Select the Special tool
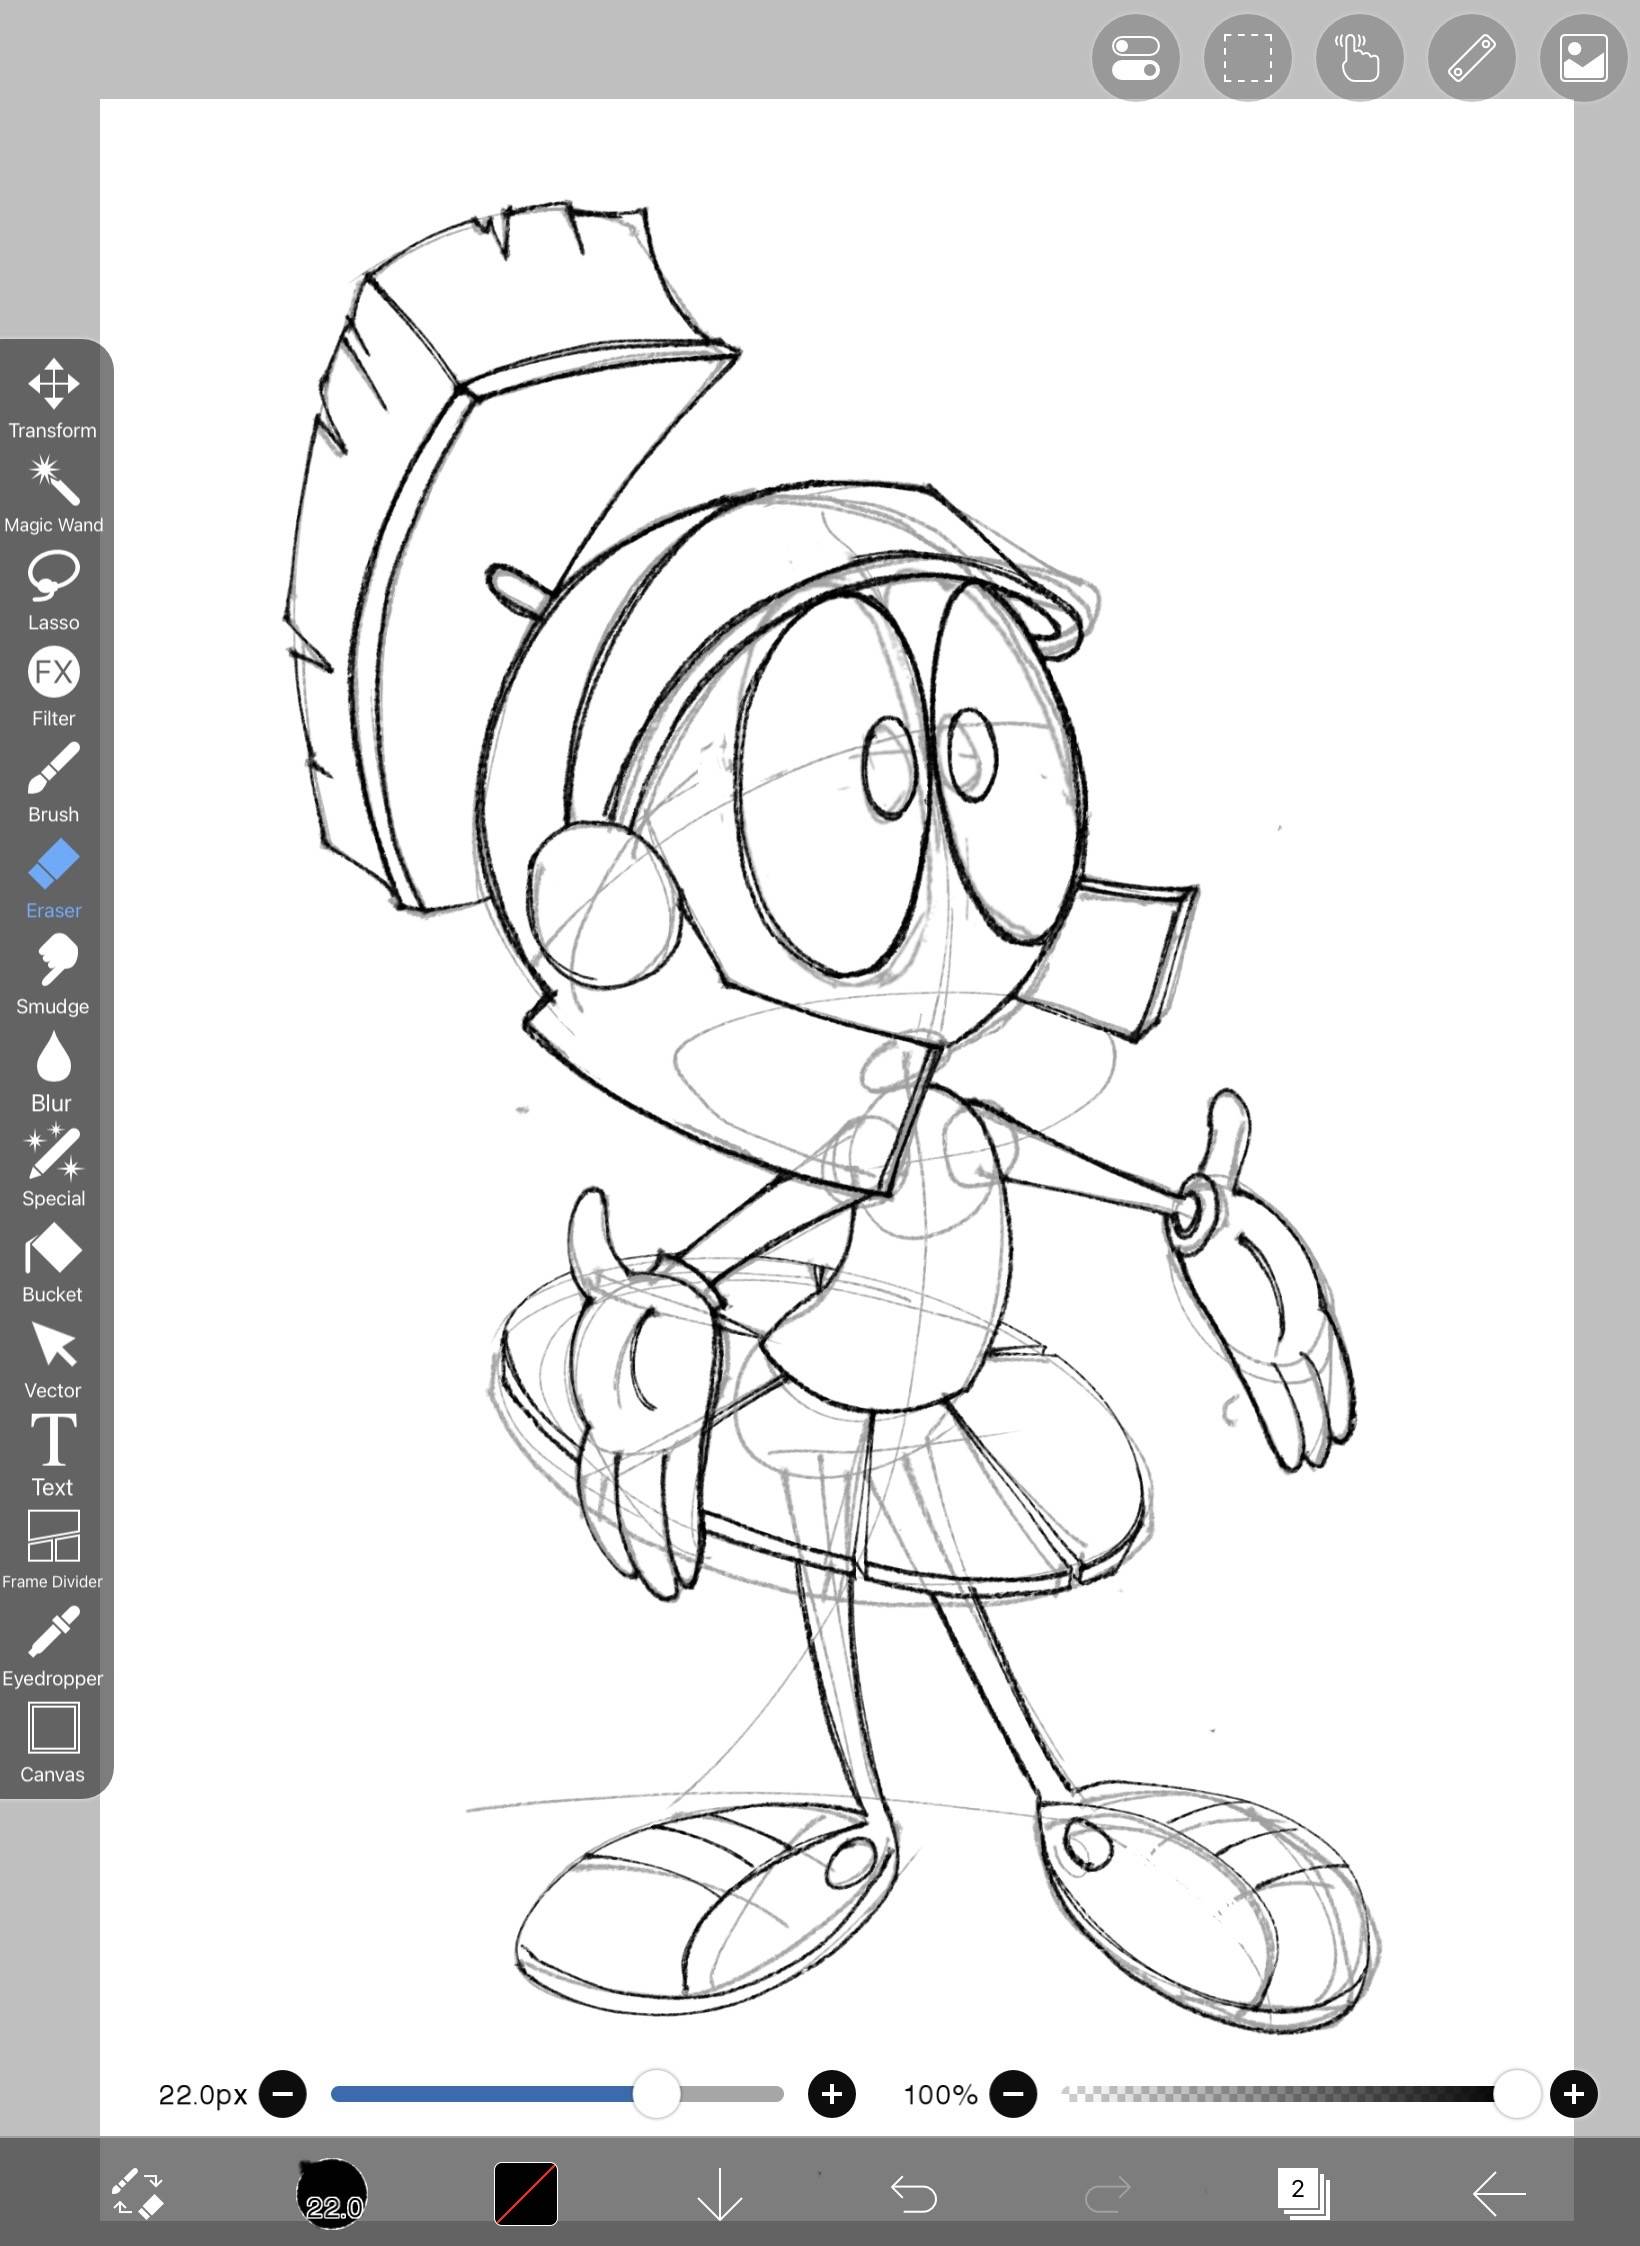The width and height of the screenshot is (1640, 2246). click(x=53, y=1167)
